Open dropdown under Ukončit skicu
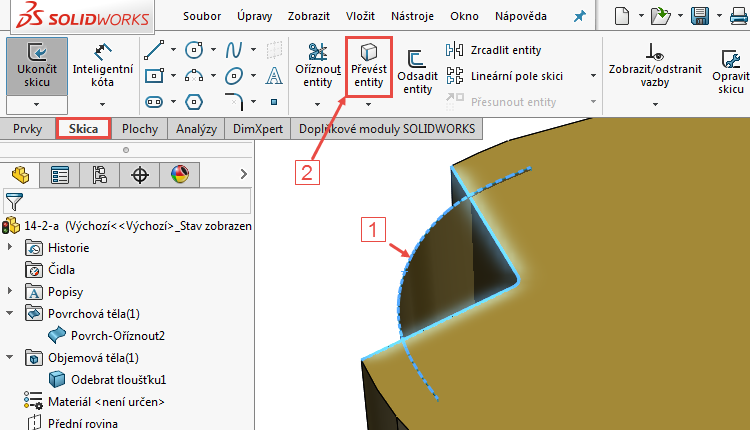Screen dimensions: 750x430 point(36,104)
